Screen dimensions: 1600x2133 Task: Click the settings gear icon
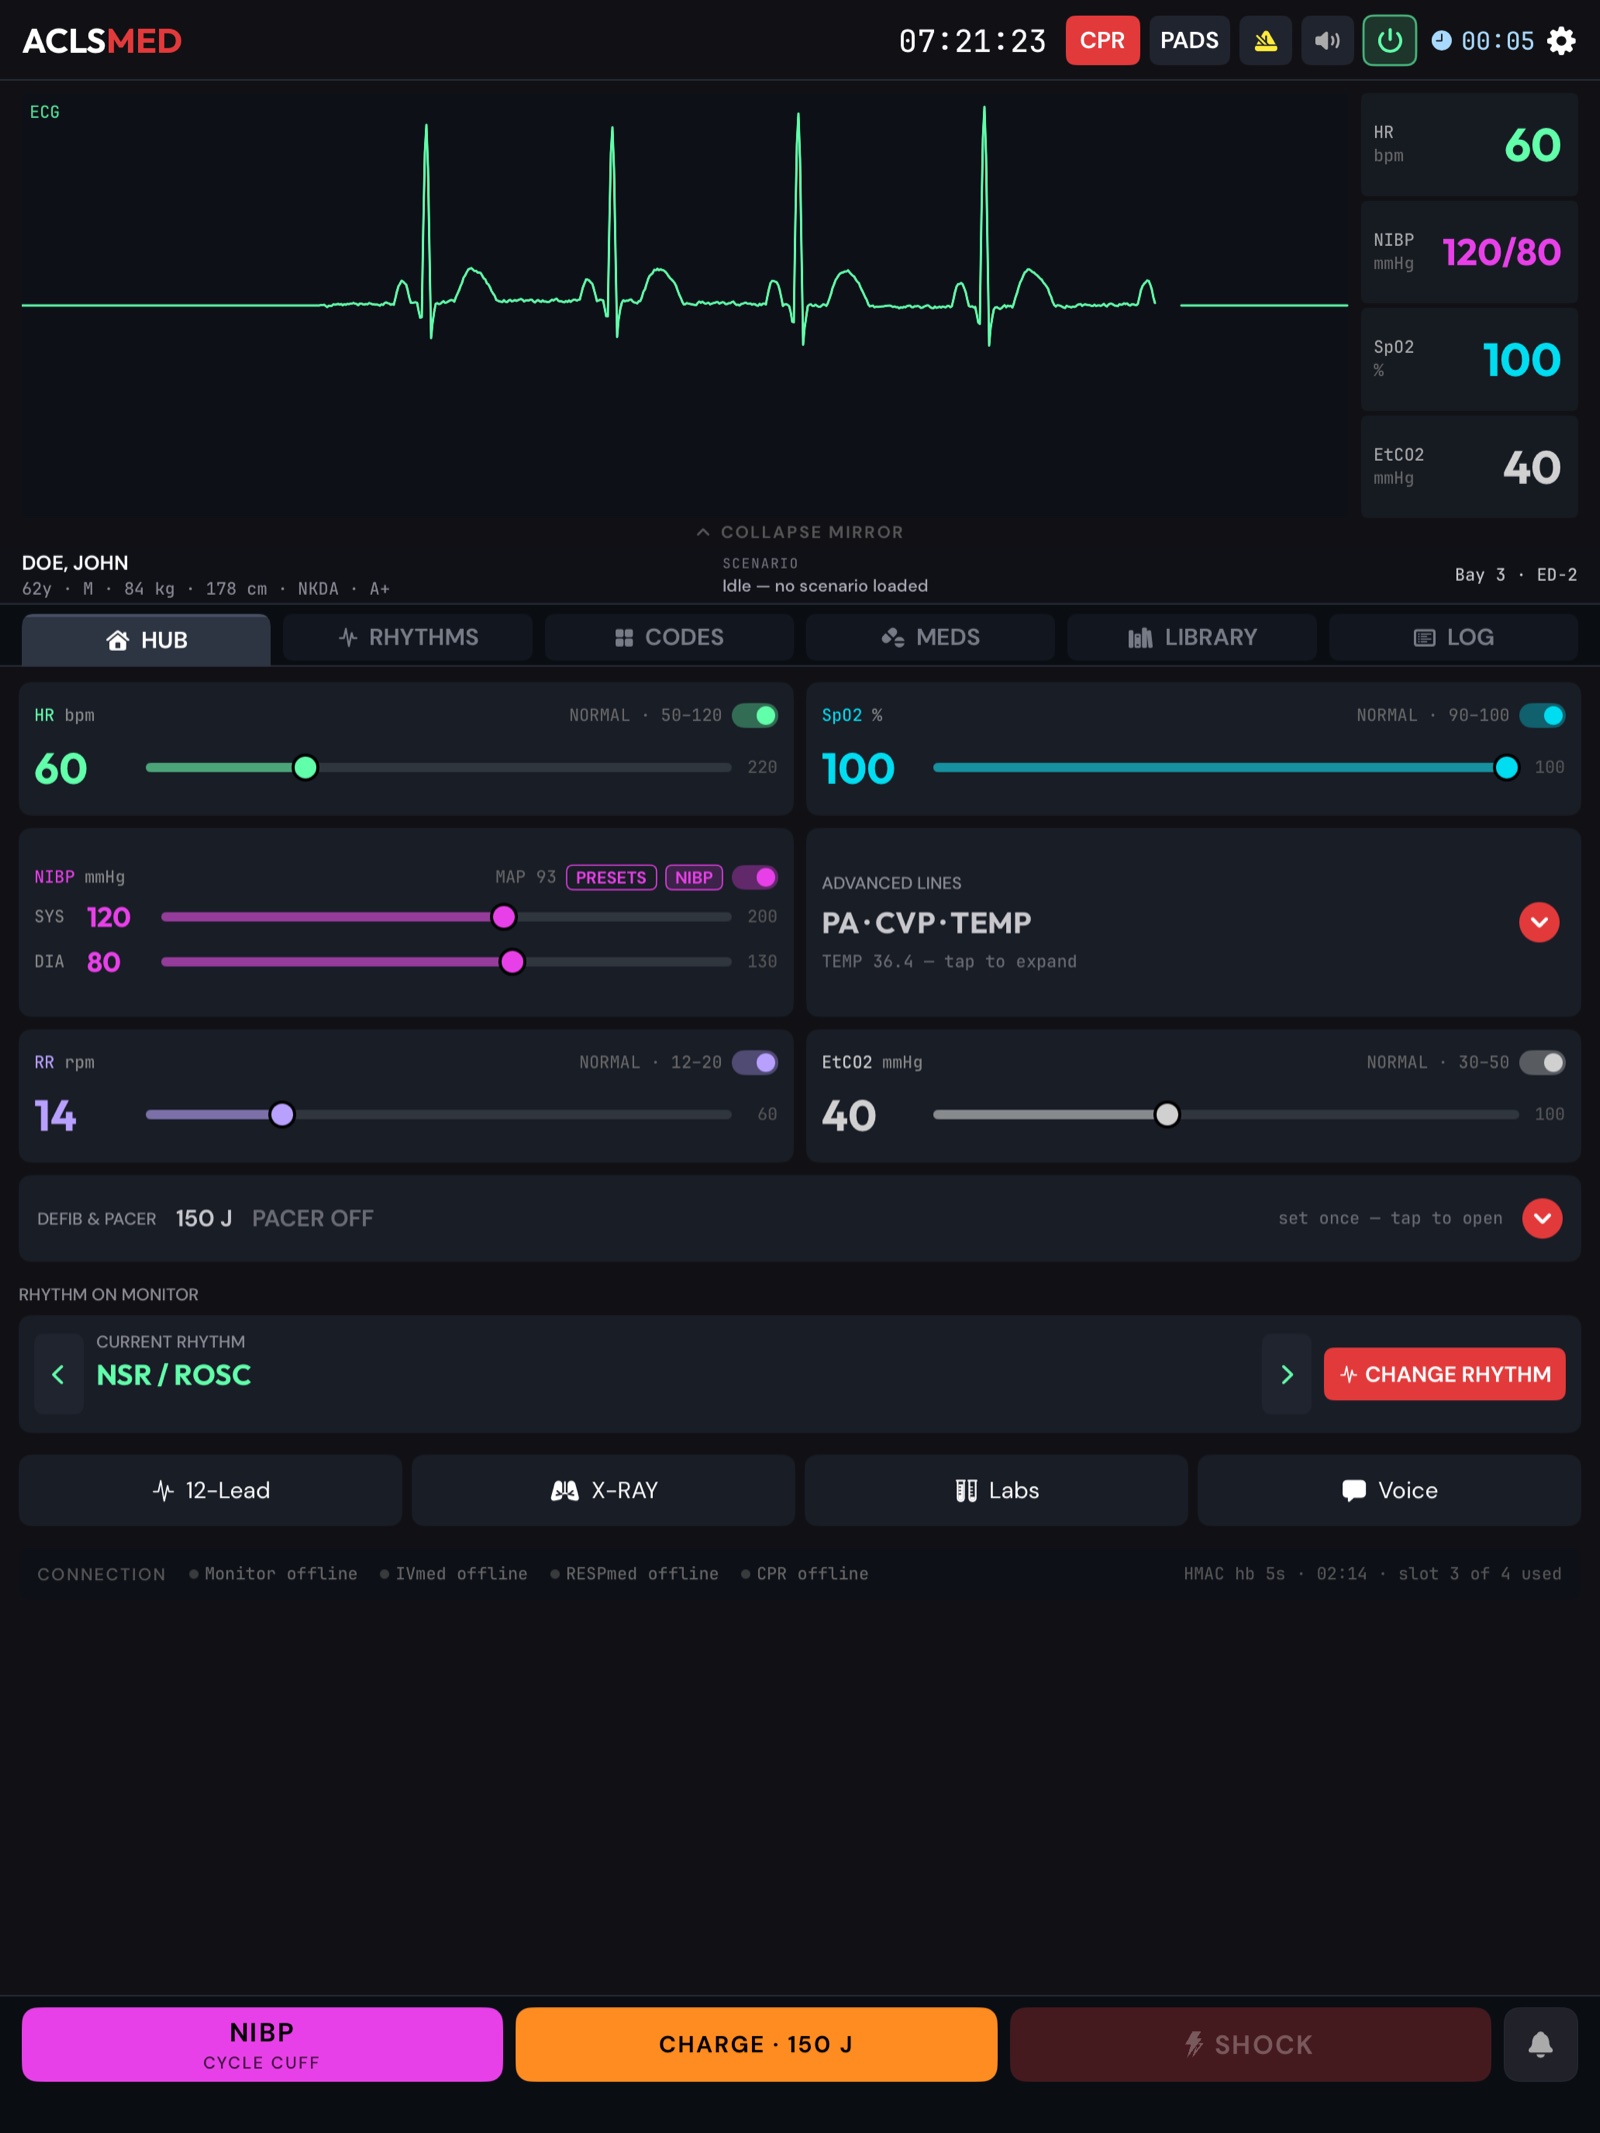click(x=1561, y=41)
